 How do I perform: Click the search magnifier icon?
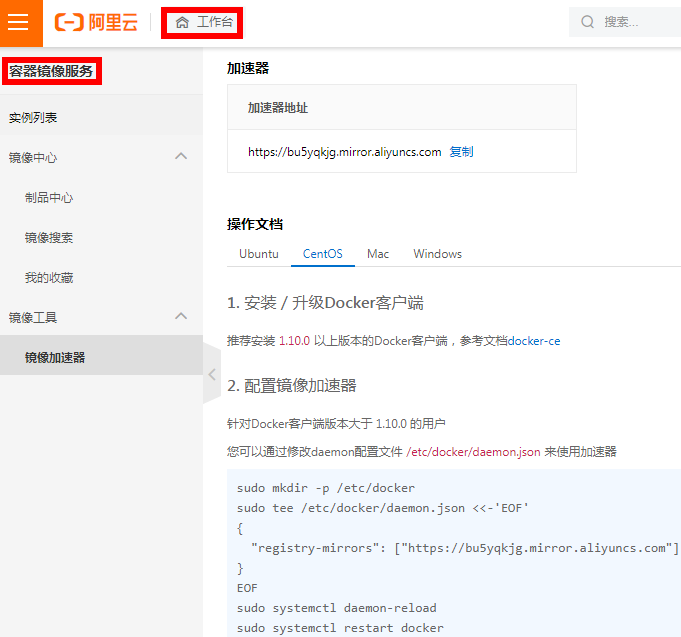[587, 22]
